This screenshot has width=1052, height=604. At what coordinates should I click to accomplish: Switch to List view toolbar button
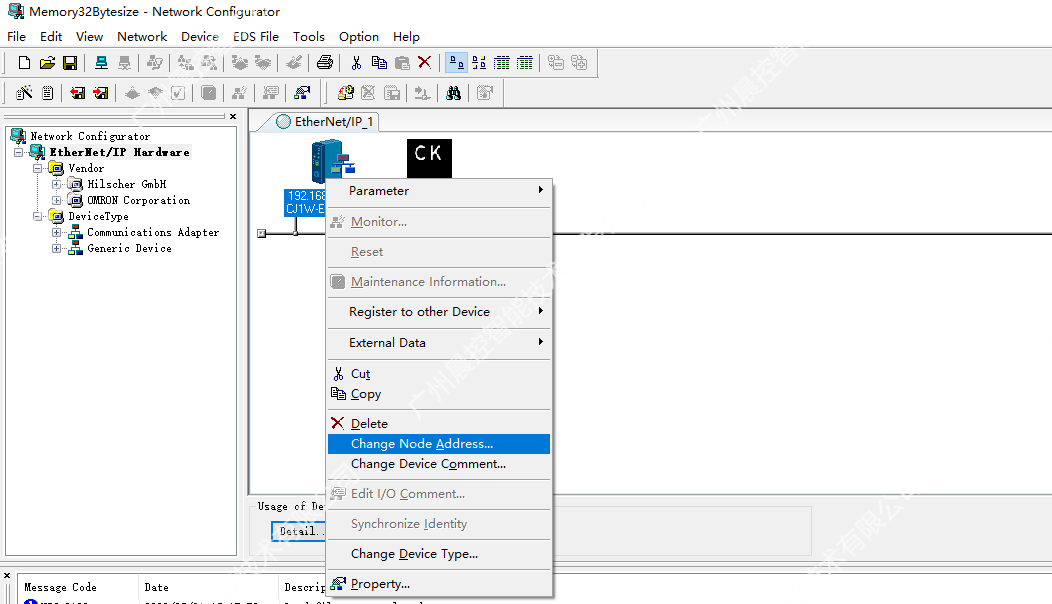tap(502, 63)
